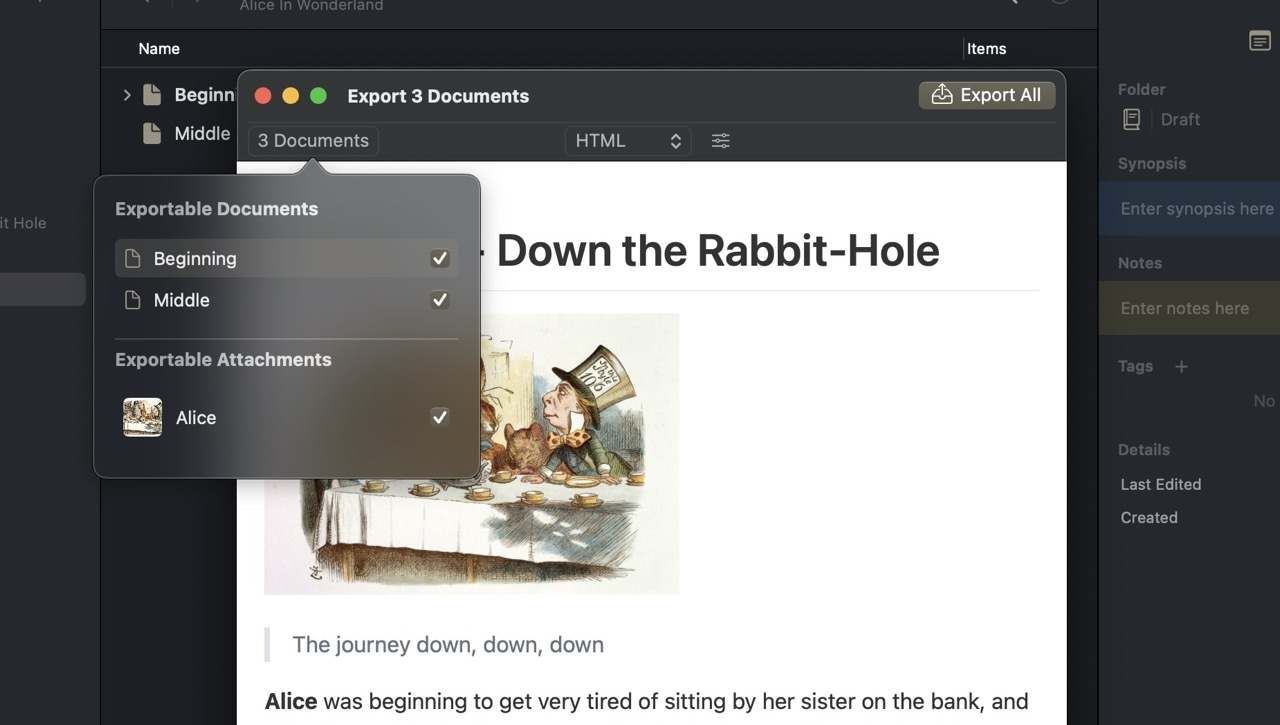Screen dimensions: 1280x725
Task: Disable the Alice attachment checkbox
Action: pos(439,417)
